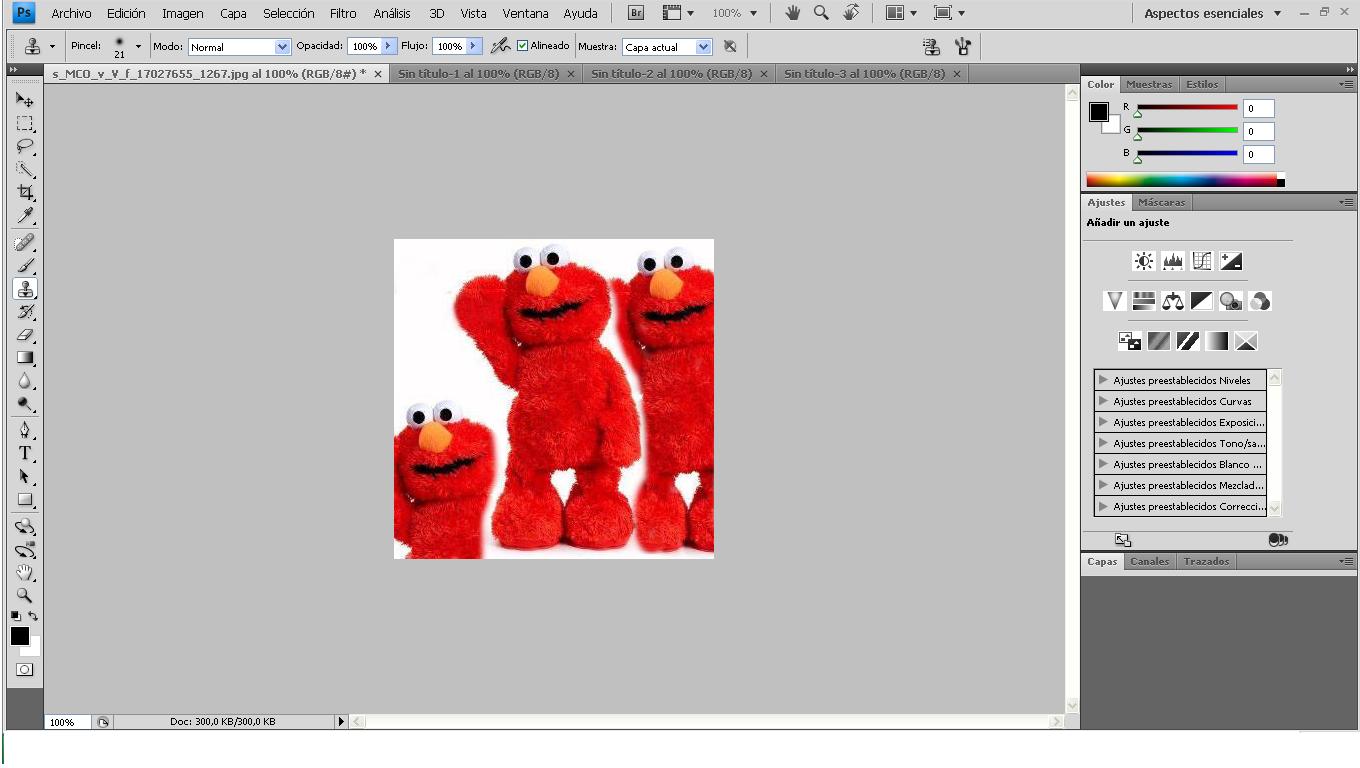This screenshot has height=768, width=1360.
Task: Add a Levels adjustment
Action: click(x=1173, y=261)
